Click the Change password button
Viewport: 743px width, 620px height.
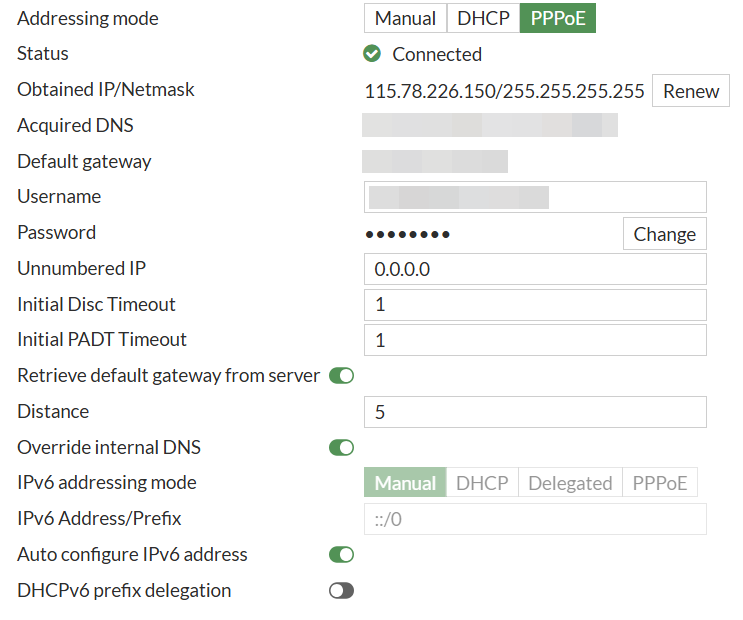tap(664, 233)
